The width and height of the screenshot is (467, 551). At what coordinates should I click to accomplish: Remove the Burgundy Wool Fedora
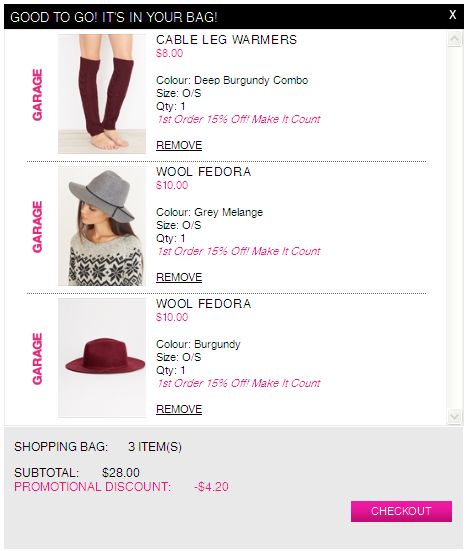tap(179, 409)
